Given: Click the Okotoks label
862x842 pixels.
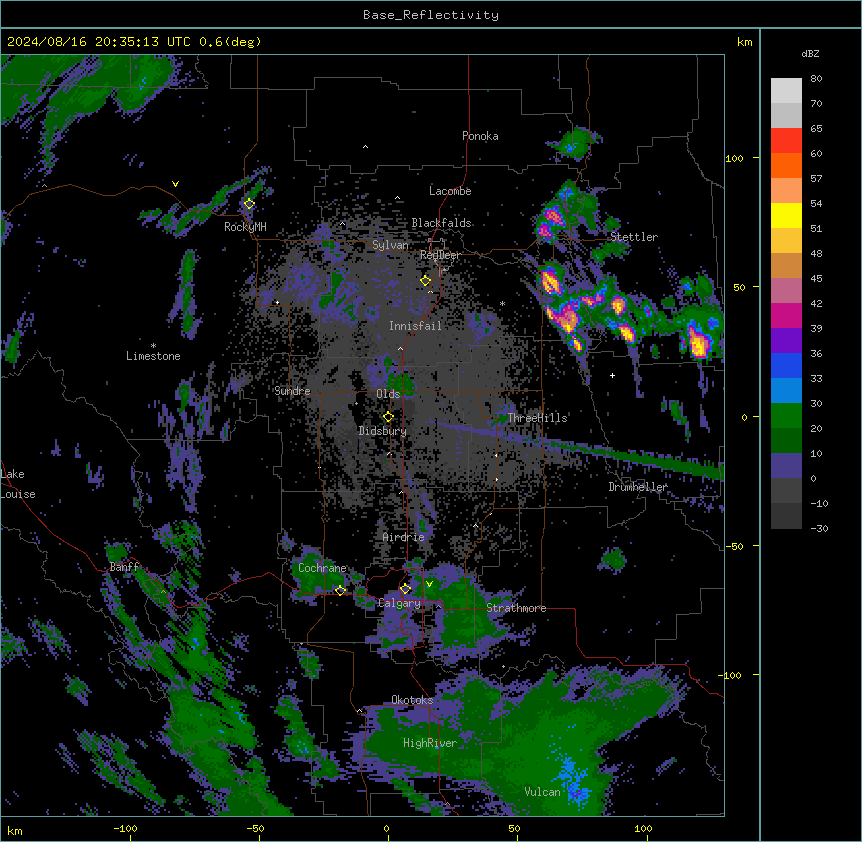Looking at the screenshot, I should [412, 700].
